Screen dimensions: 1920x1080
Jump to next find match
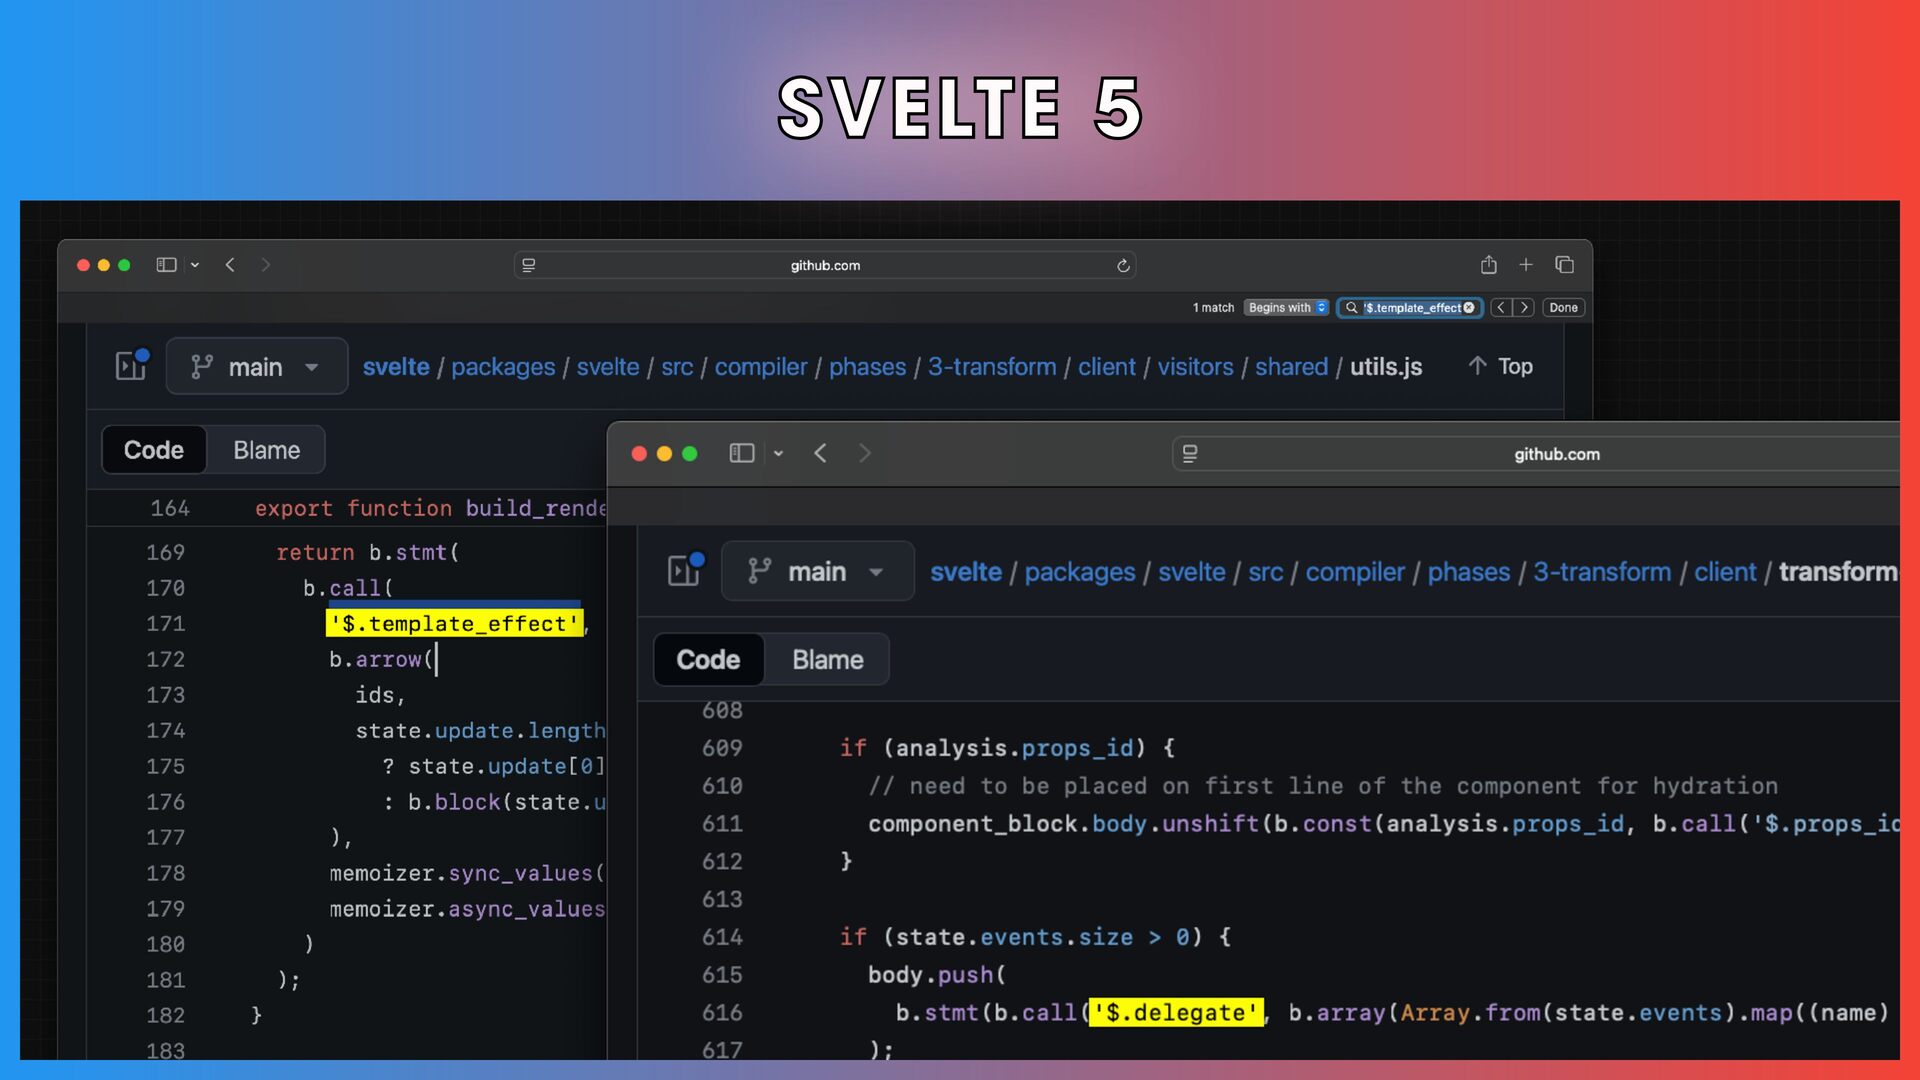tap(1524, 308)
